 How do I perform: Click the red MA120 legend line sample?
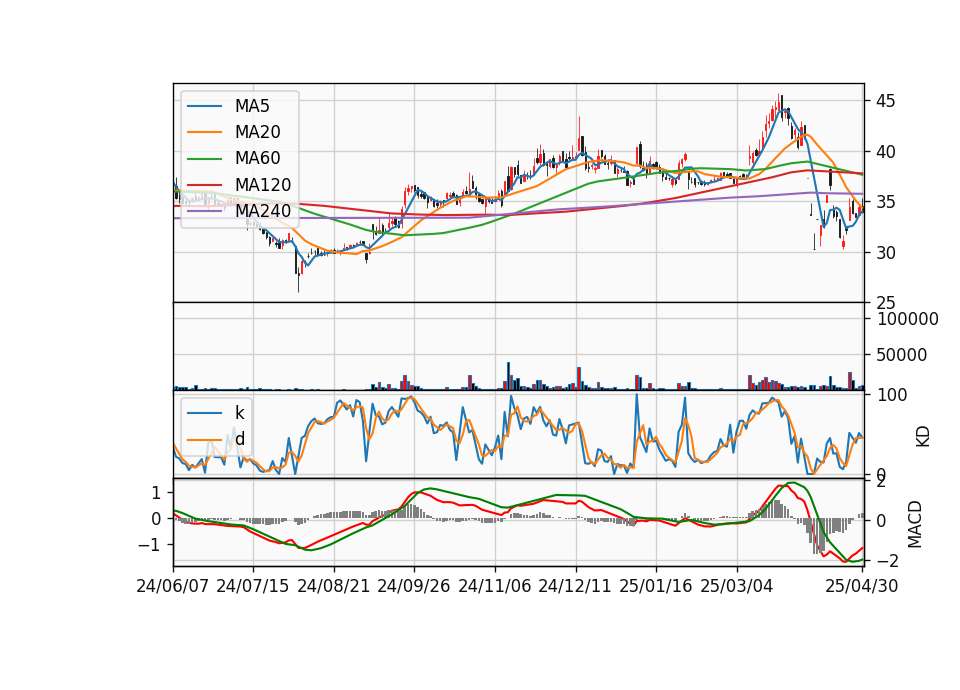pyautogui.click(x=204, y=186)
